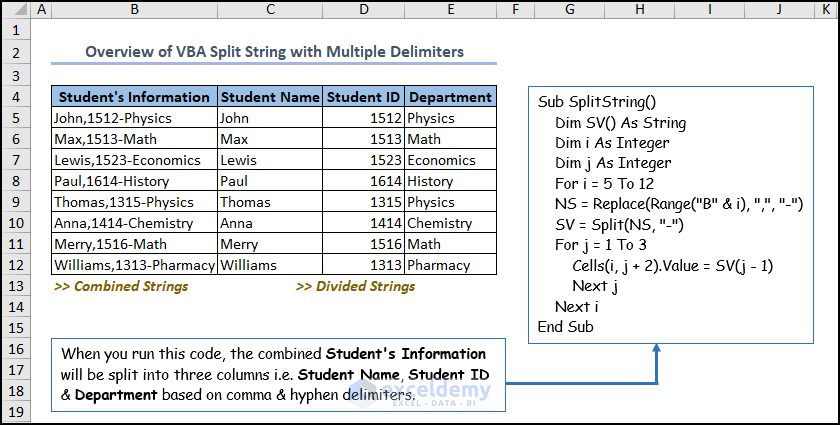Click the name cell Williams
The width and height of the screenshot is (840, 425).
270,265
